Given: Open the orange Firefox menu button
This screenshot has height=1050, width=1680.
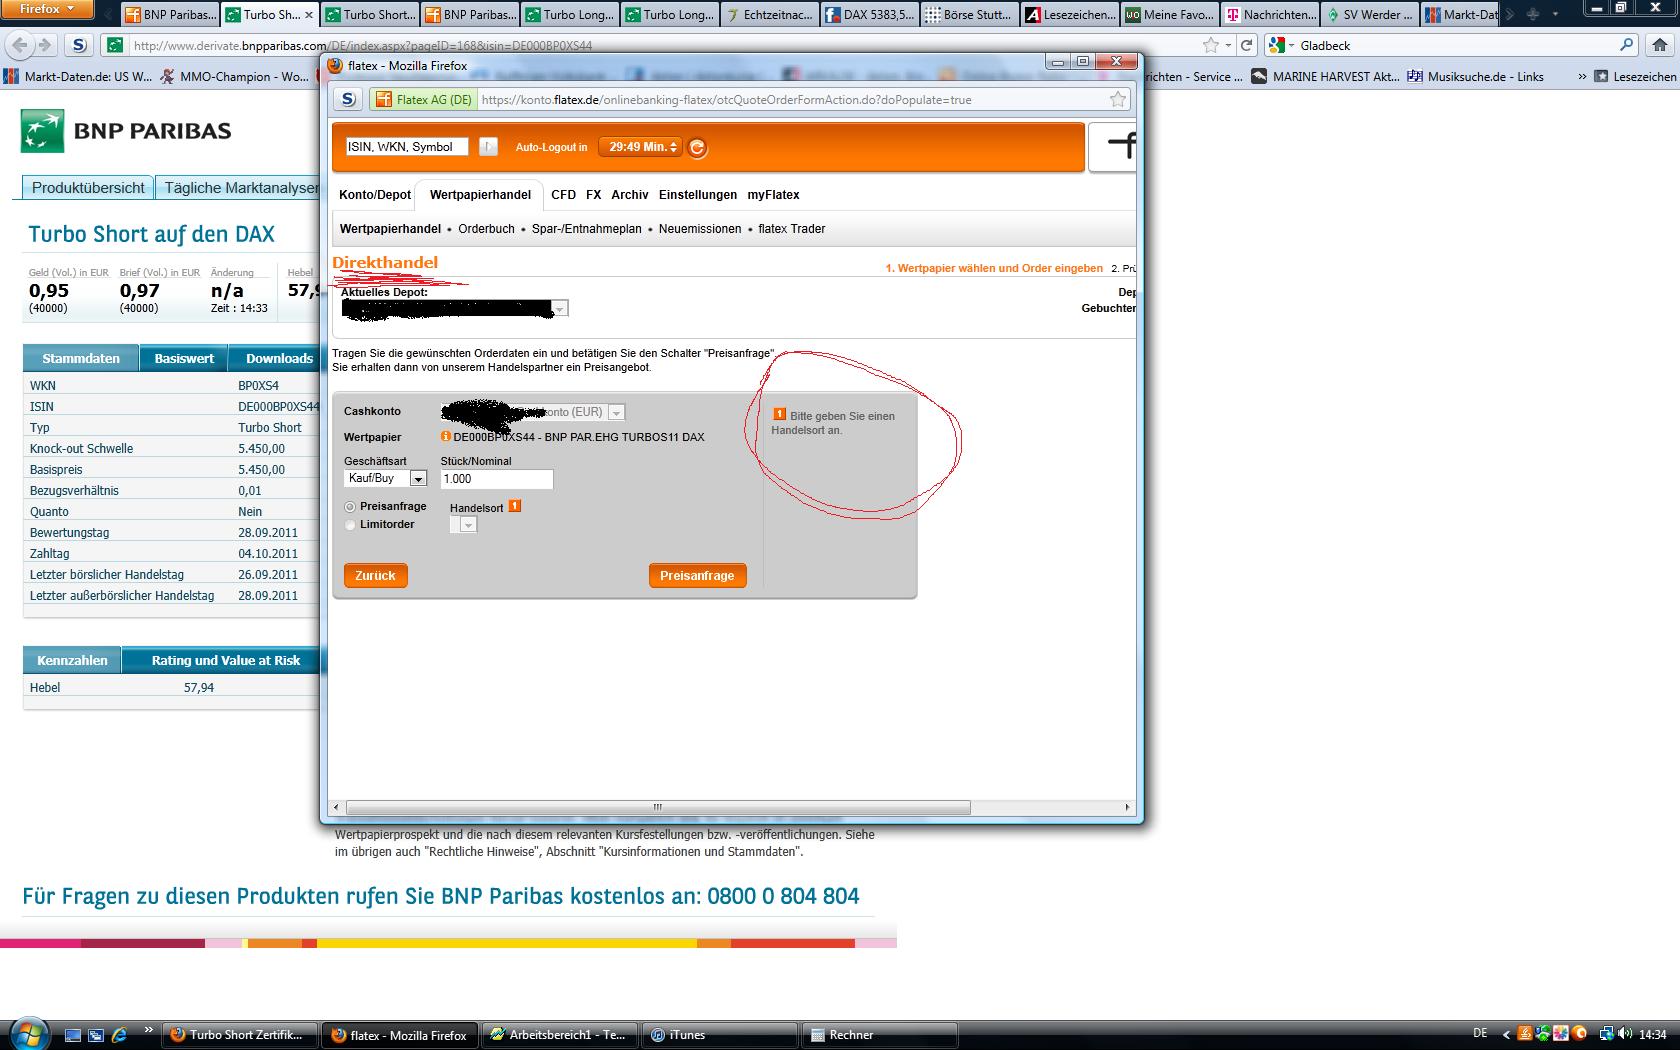Looking at the screenshot, I should [47, 9].
